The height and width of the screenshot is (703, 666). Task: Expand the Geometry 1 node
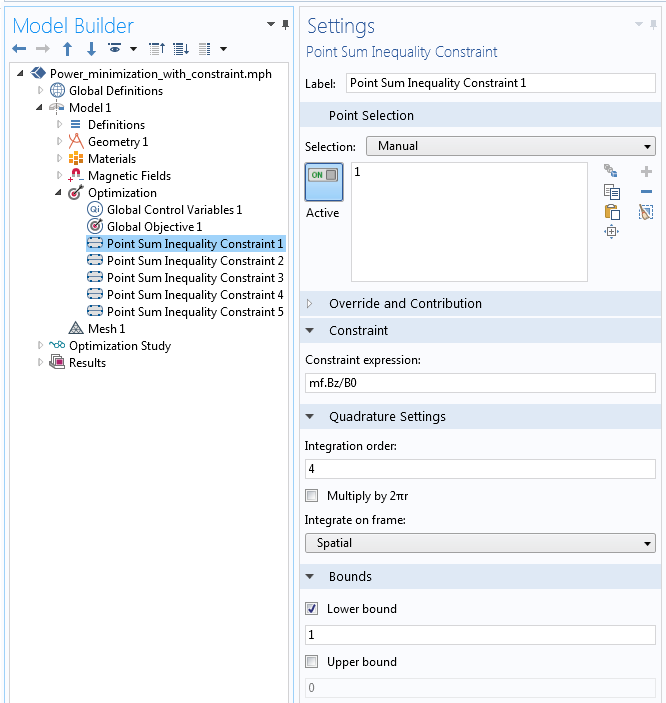pyautogui.click(x=59, y=141)
